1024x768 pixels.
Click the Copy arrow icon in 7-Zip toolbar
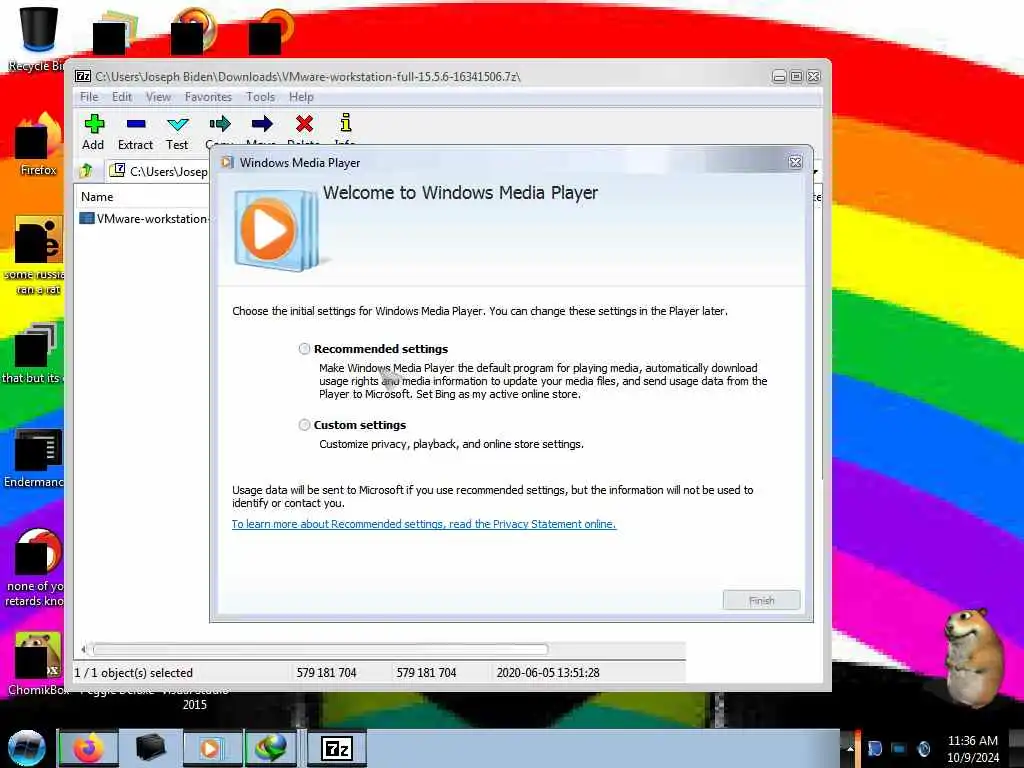tap(220, 124)
